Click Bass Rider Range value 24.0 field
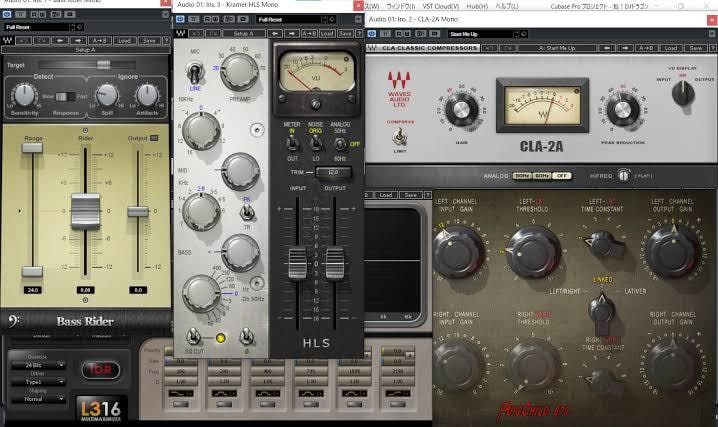Image resolution: width=718 pixels, height=427 pixels. point(33,290)
